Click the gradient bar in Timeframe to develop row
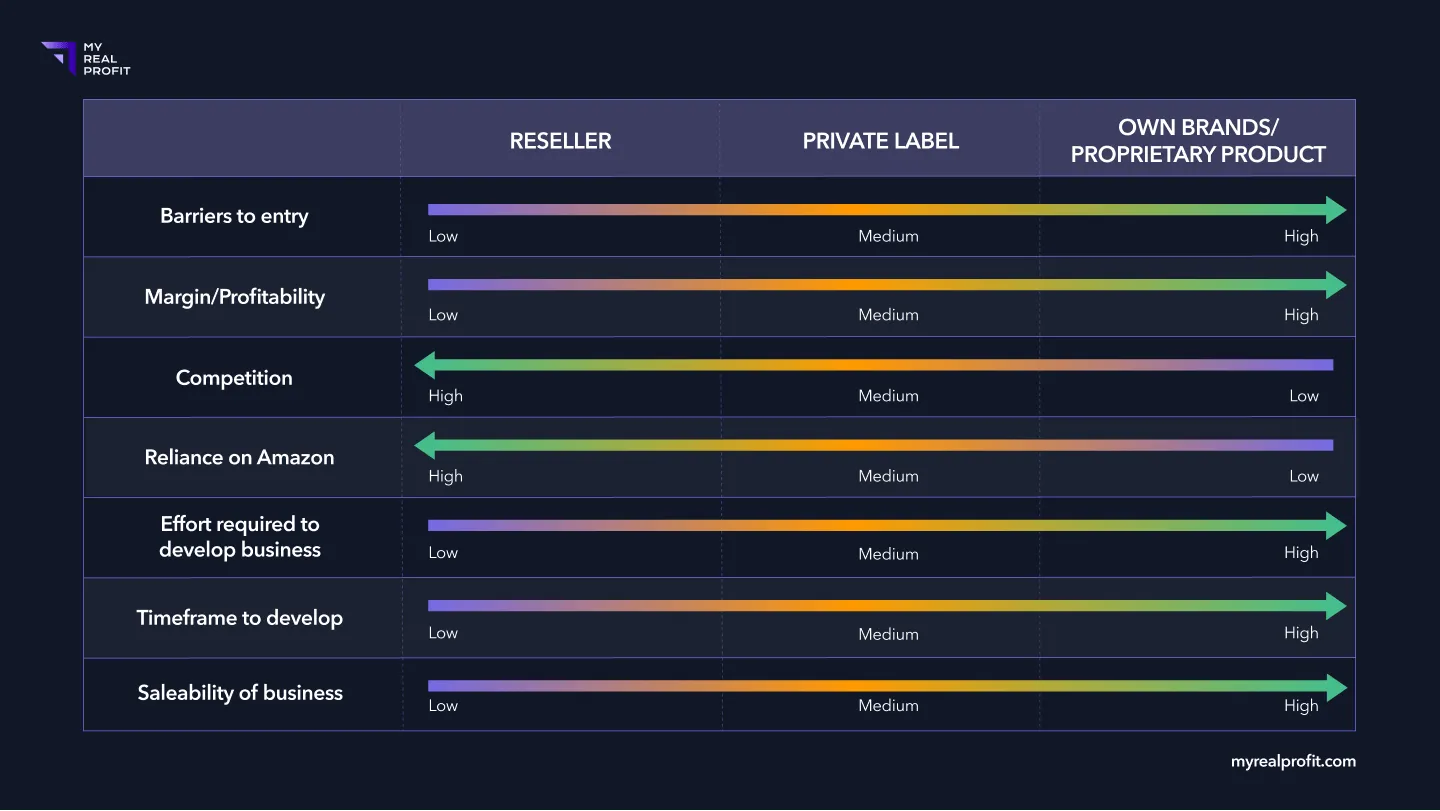 (x=877, y=606)
